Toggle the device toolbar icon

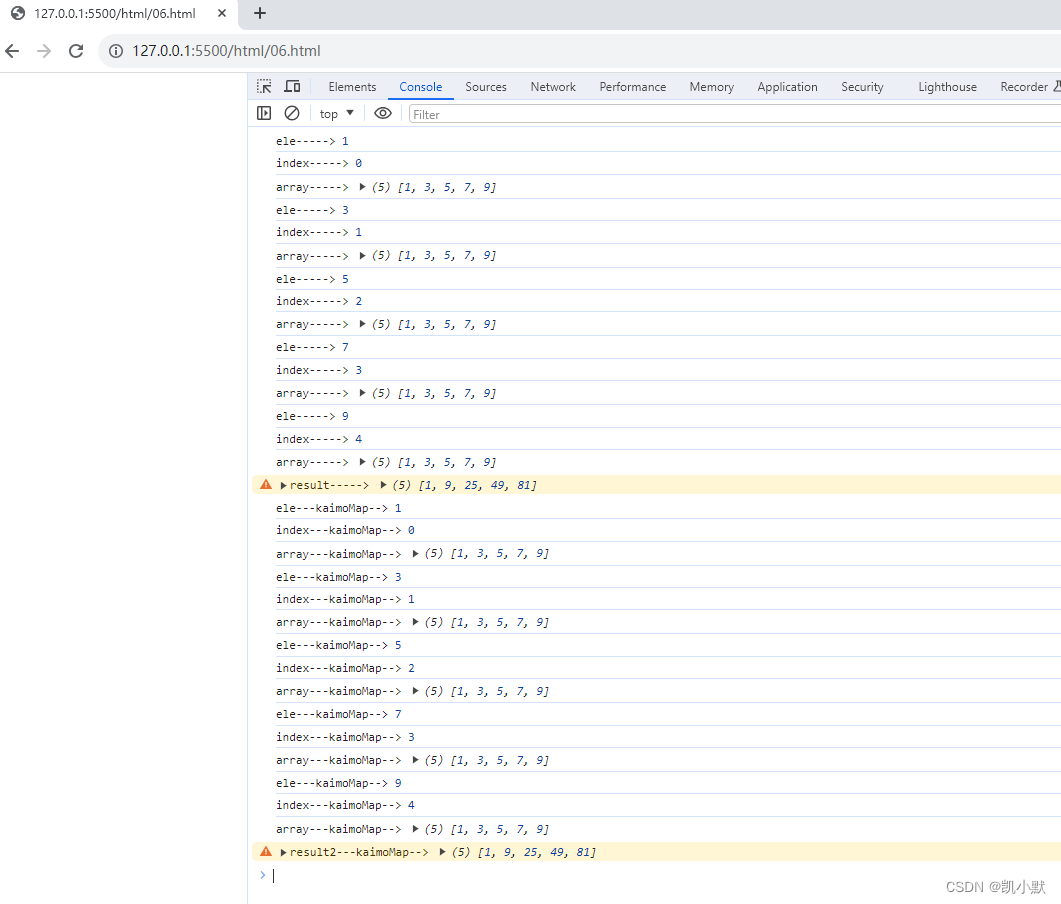[292, 87]
